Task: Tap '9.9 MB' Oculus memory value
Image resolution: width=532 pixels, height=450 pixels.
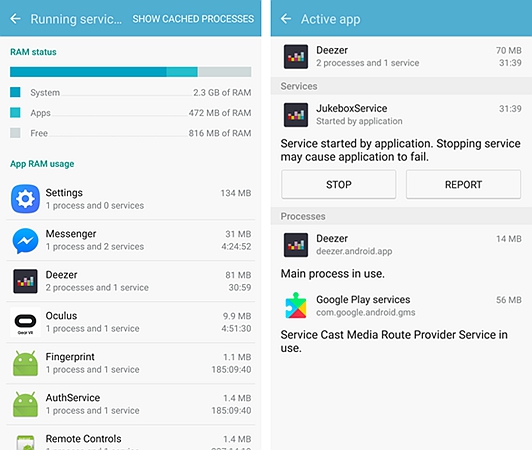Action: click(x=237, y=316)
